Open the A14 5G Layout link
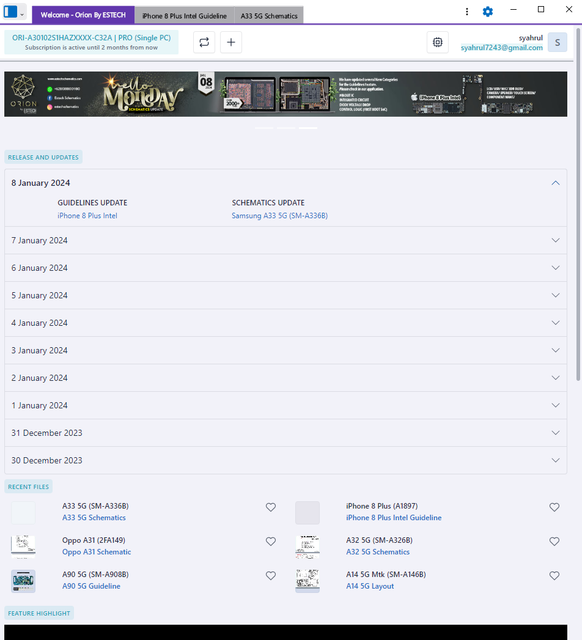The width and height of the screenshot is (582, 640). pos(370,586)
